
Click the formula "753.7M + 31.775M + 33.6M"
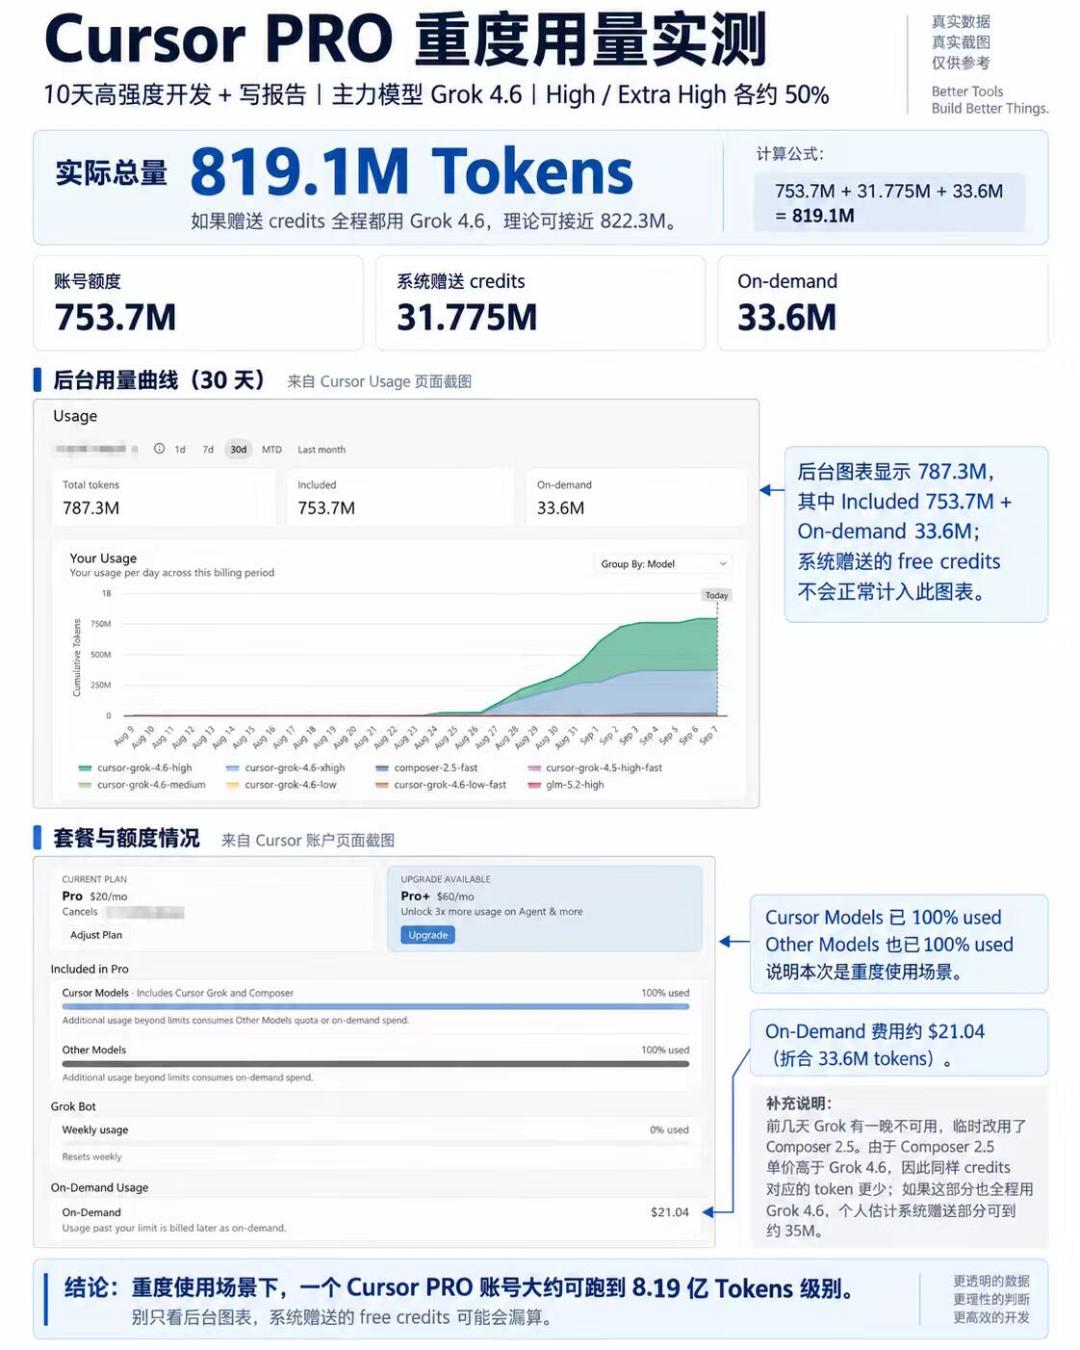tap(889, 191)
